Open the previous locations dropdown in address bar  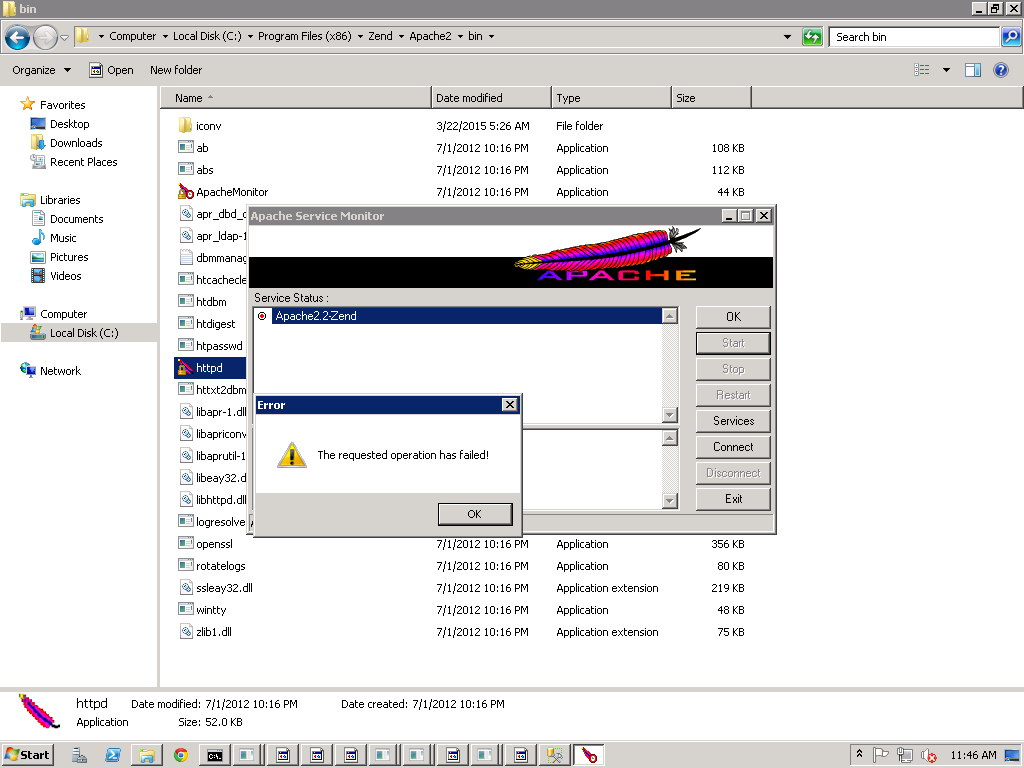[788, 37]
